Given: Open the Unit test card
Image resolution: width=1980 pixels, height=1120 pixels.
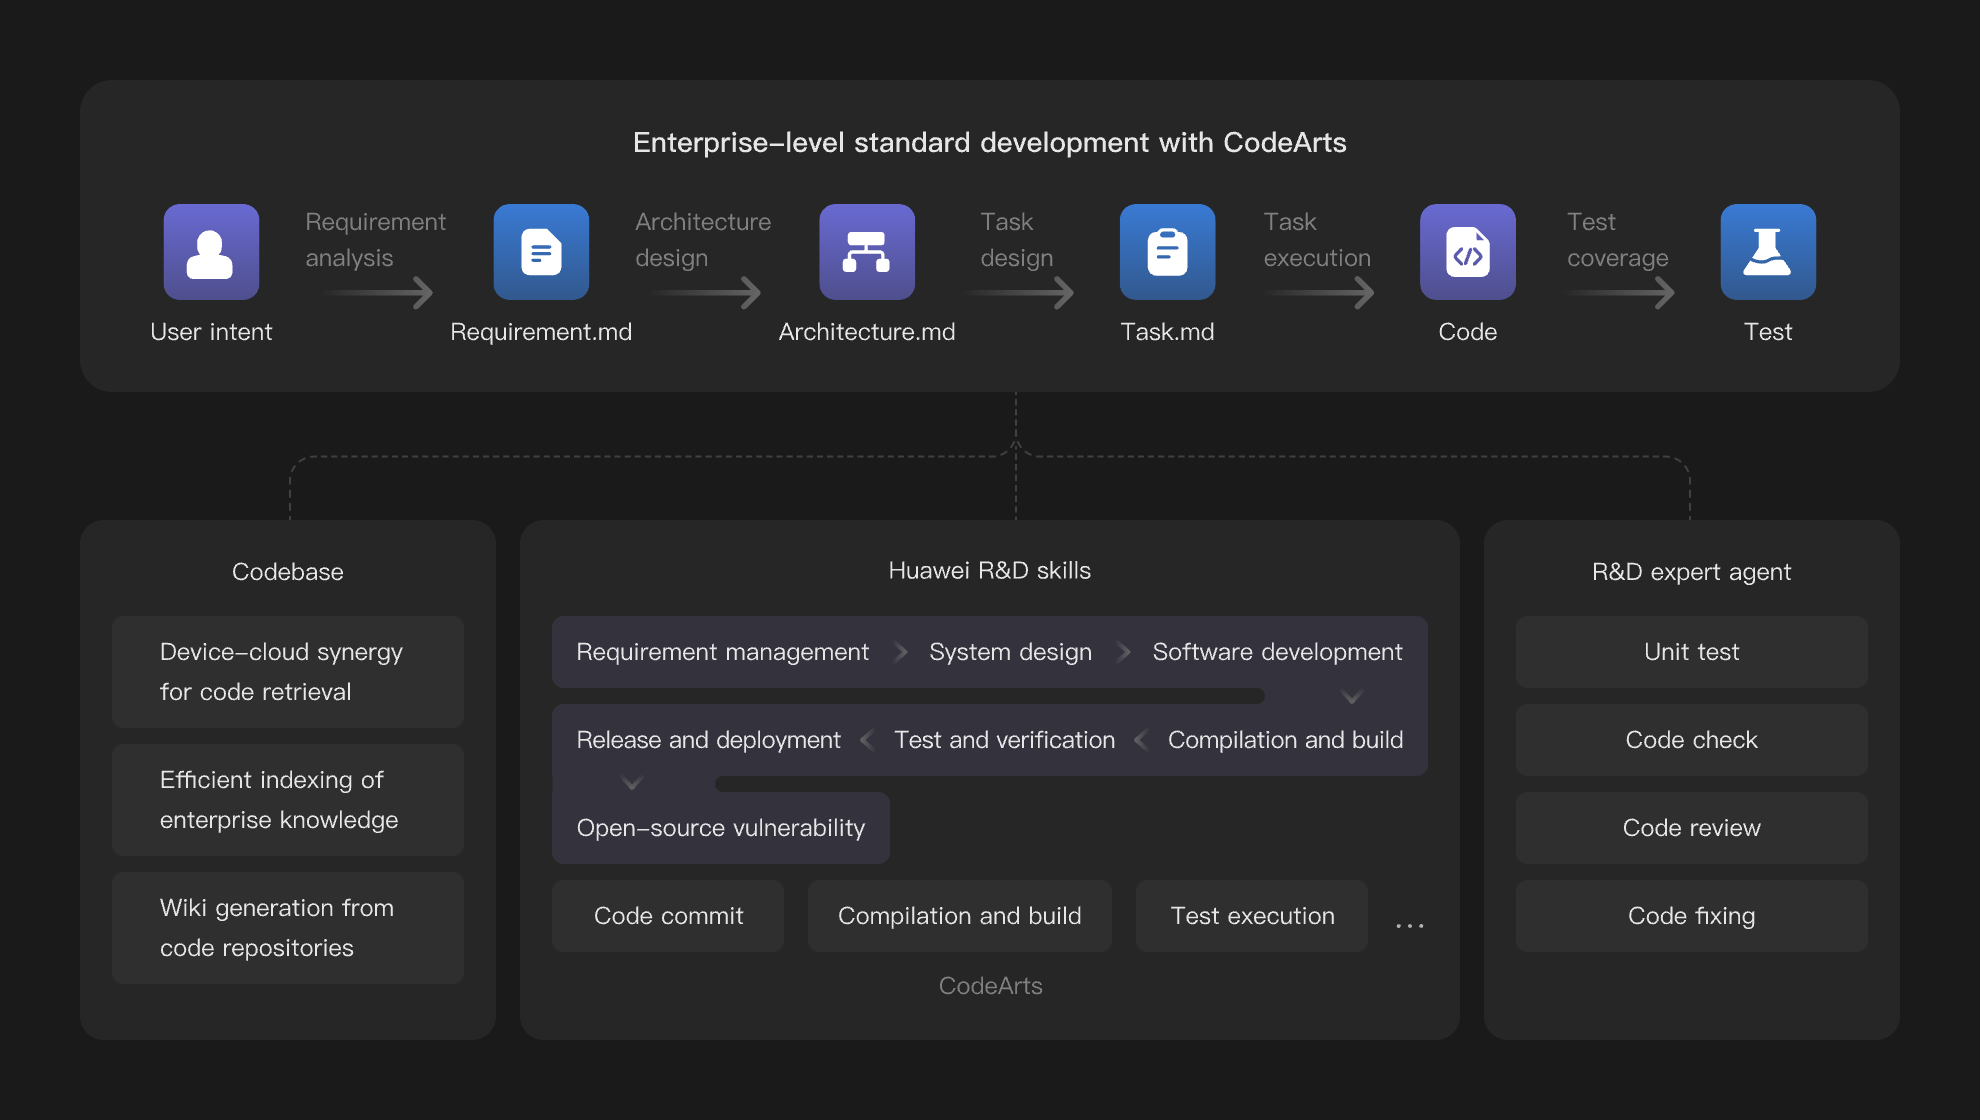Looking at the screenshot, I should pos(1692,652).
